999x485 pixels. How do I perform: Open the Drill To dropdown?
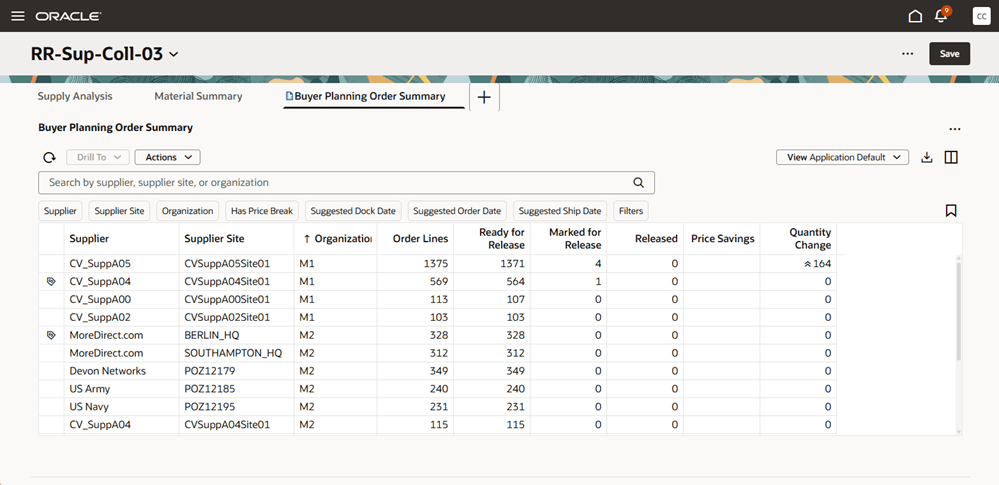(98, 157)
